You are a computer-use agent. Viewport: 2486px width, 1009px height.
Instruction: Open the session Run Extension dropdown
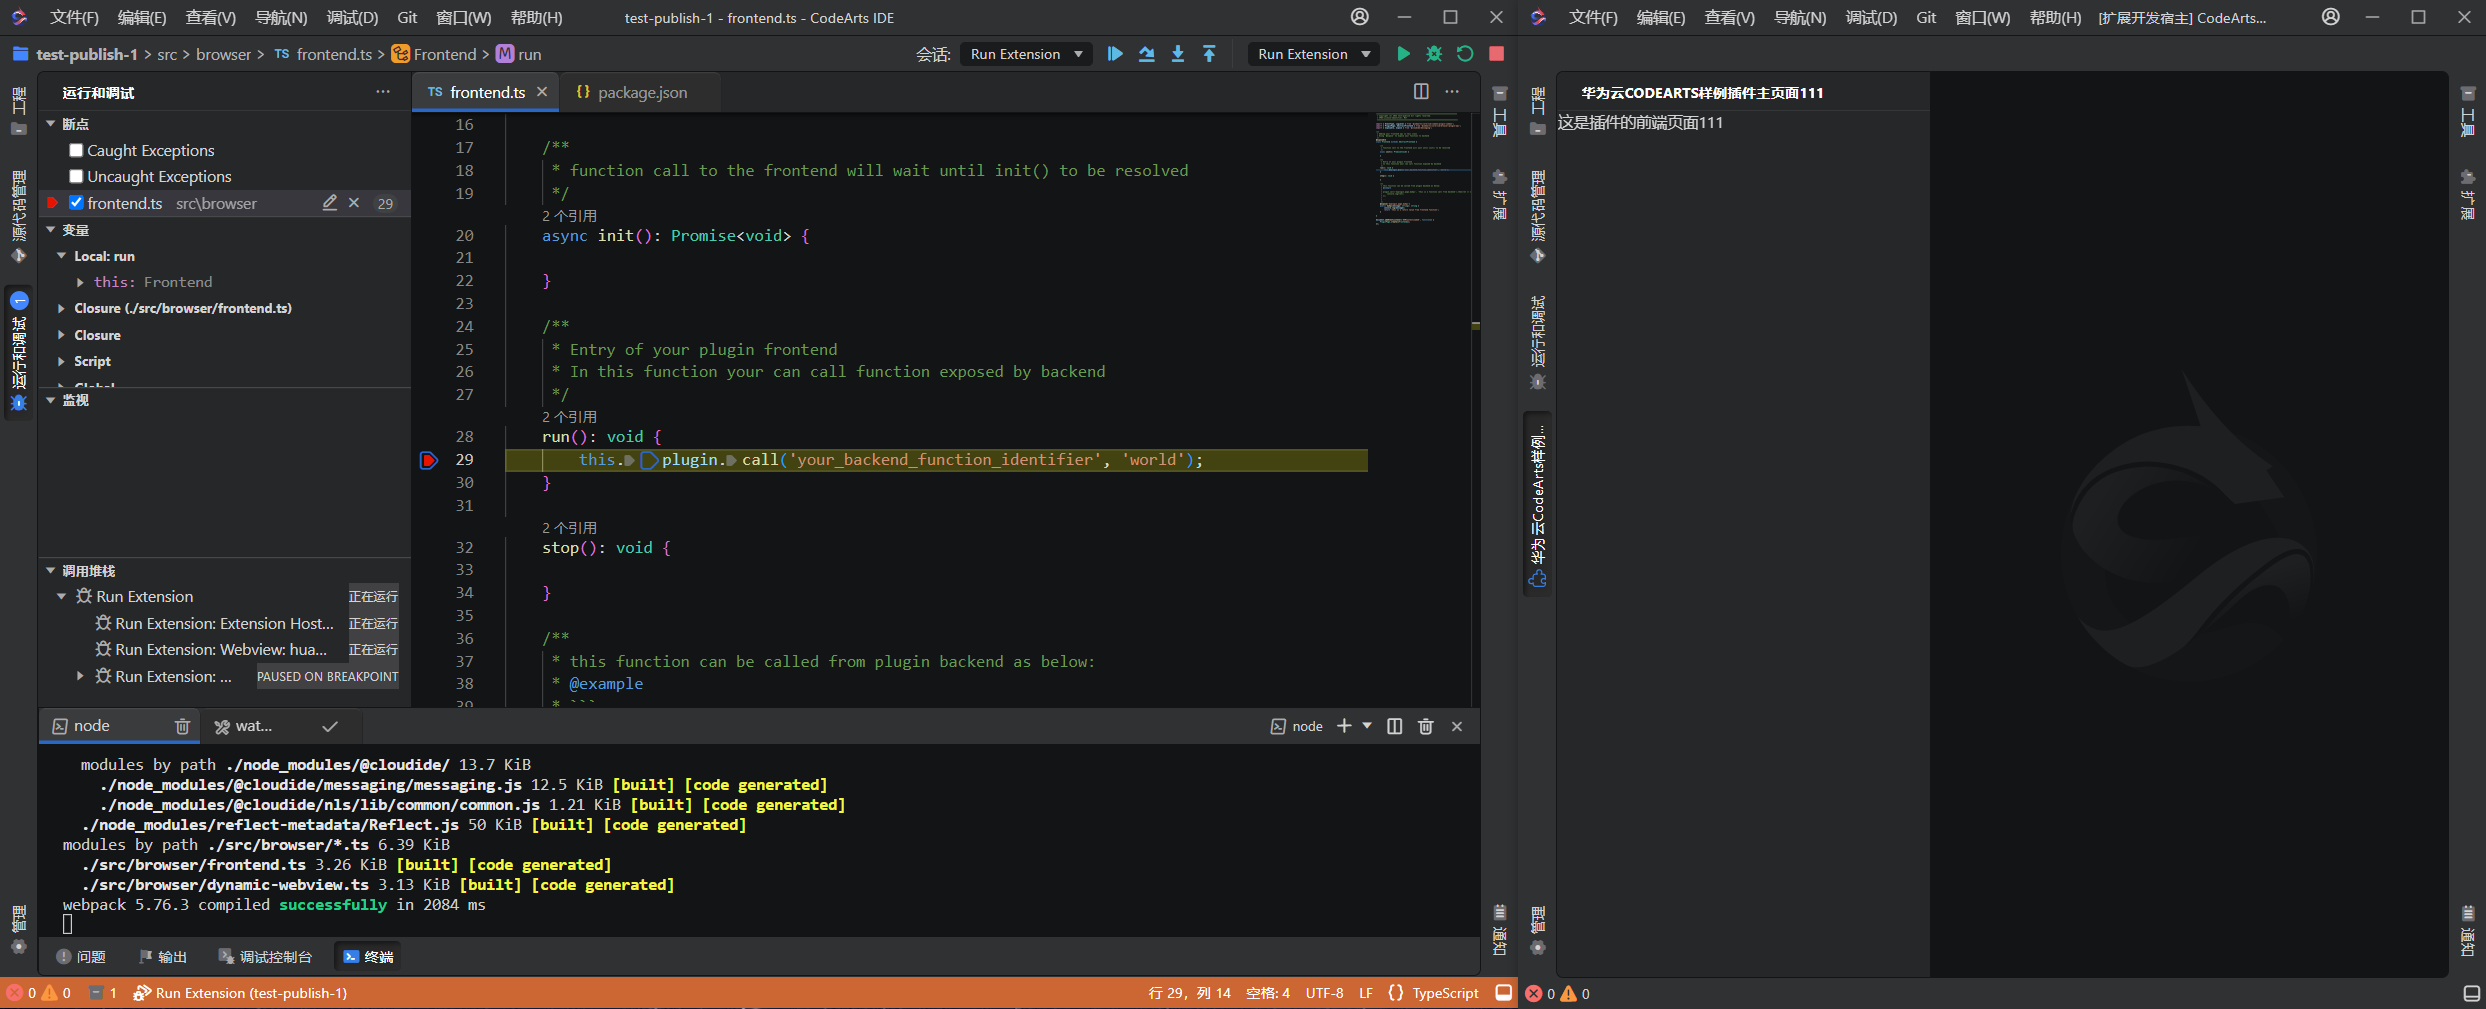coord(1026,54)
